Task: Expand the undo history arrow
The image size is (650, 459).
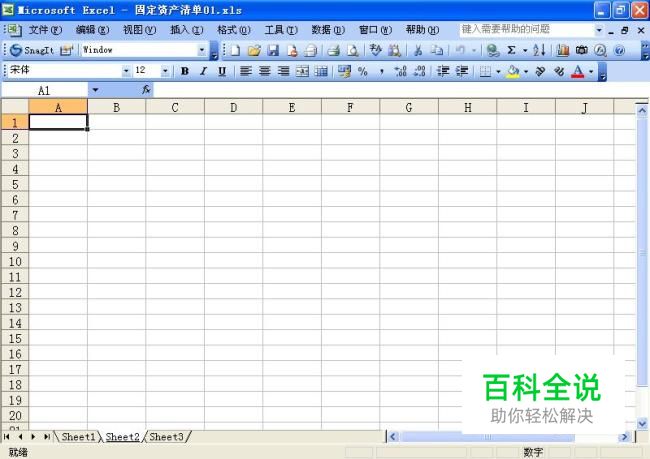Action: pyautogui.click(x=473, y=51)
